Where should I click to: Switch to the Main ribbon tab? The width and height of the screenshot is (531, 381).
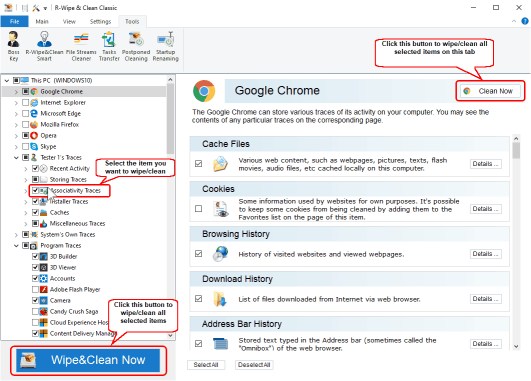(42, 21)
